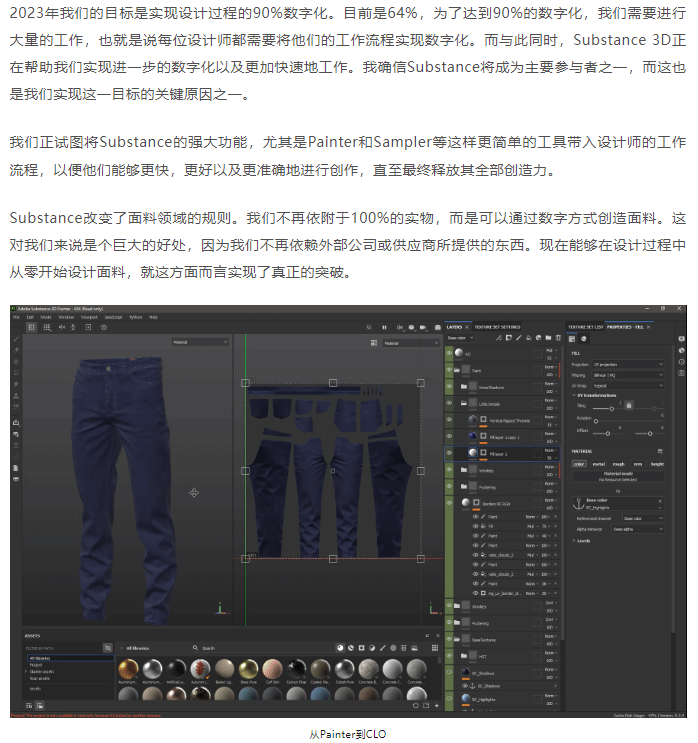
Task: Click the grid view icon in Assets panel
Action: pyautogui.click(x=435, y=648)
